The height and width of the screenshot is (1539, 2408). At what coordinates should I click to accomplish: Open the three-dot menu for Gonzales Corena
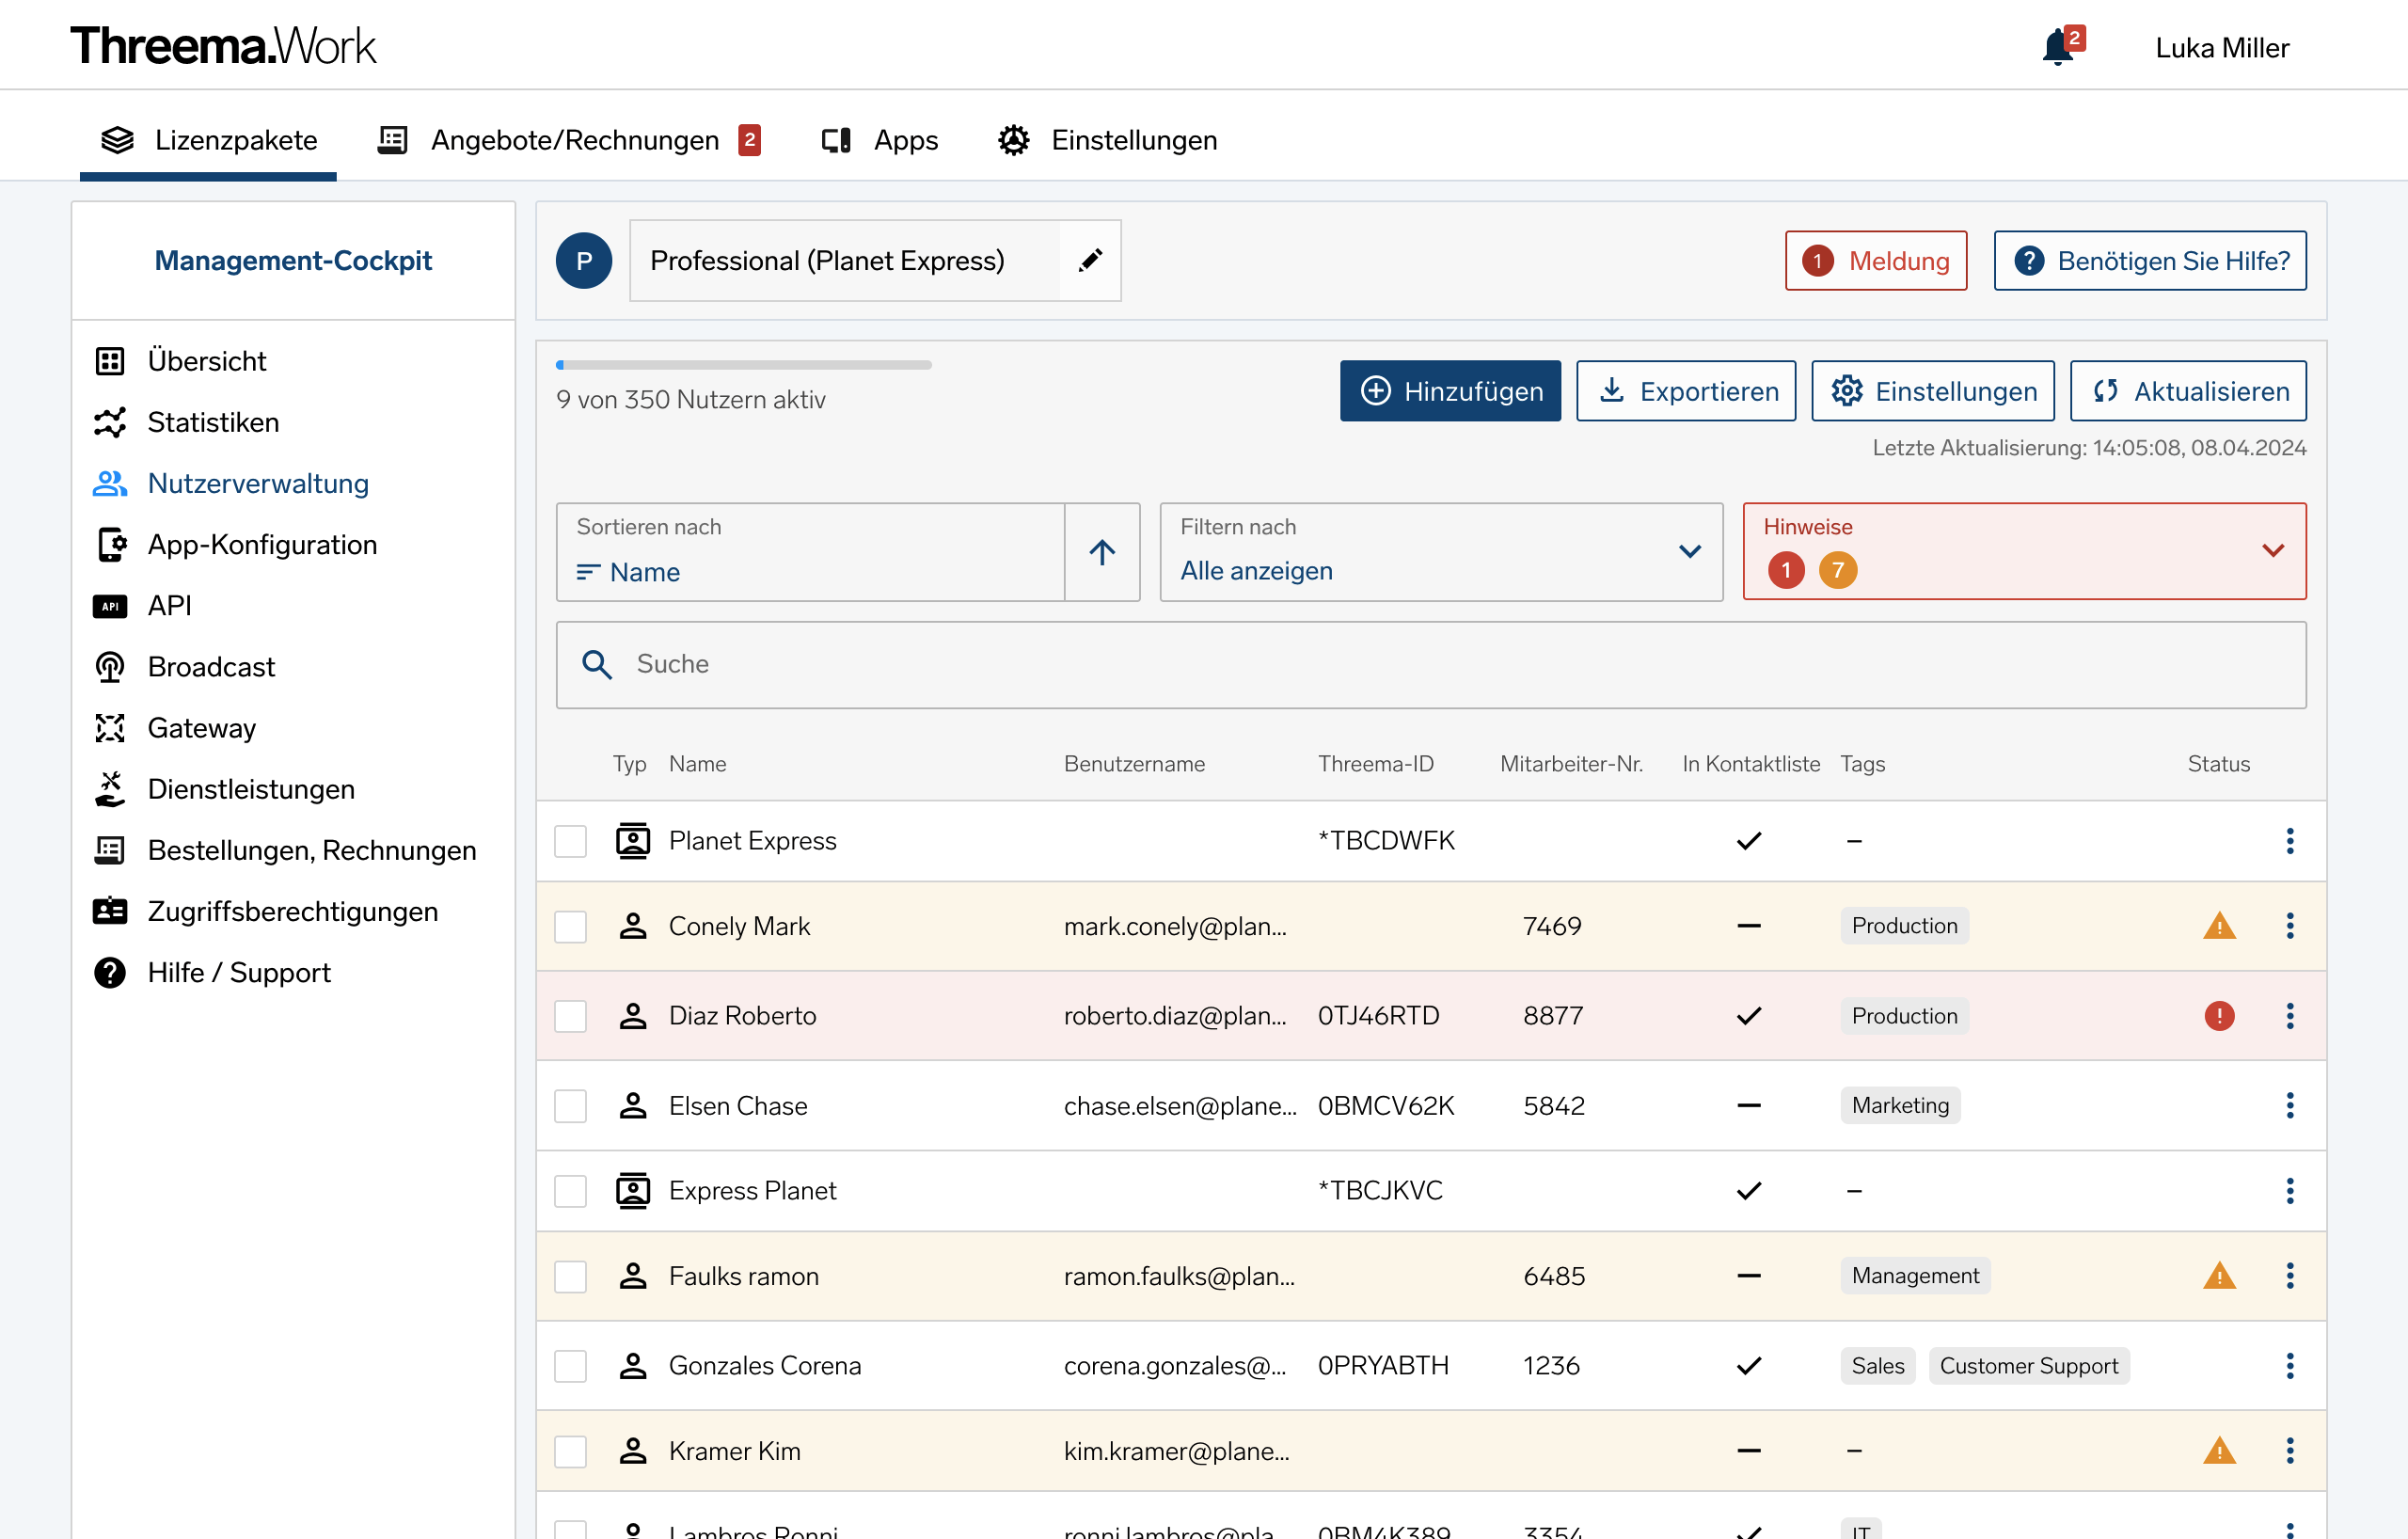(2290, 1366)
